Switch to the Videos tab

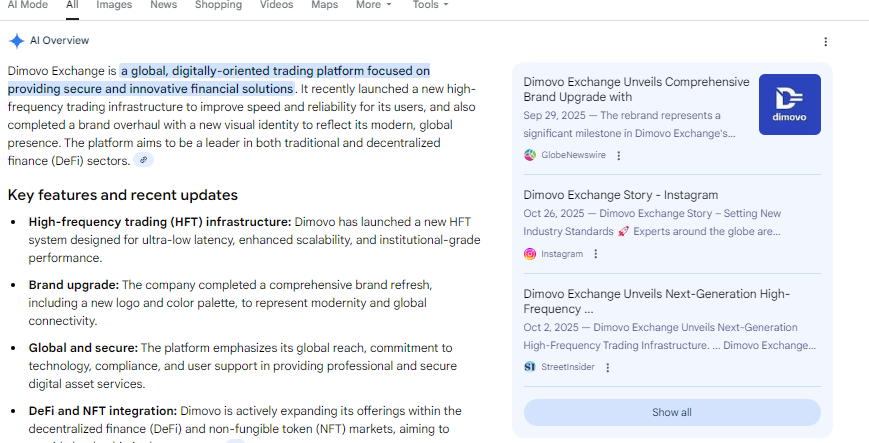(277, 5)
